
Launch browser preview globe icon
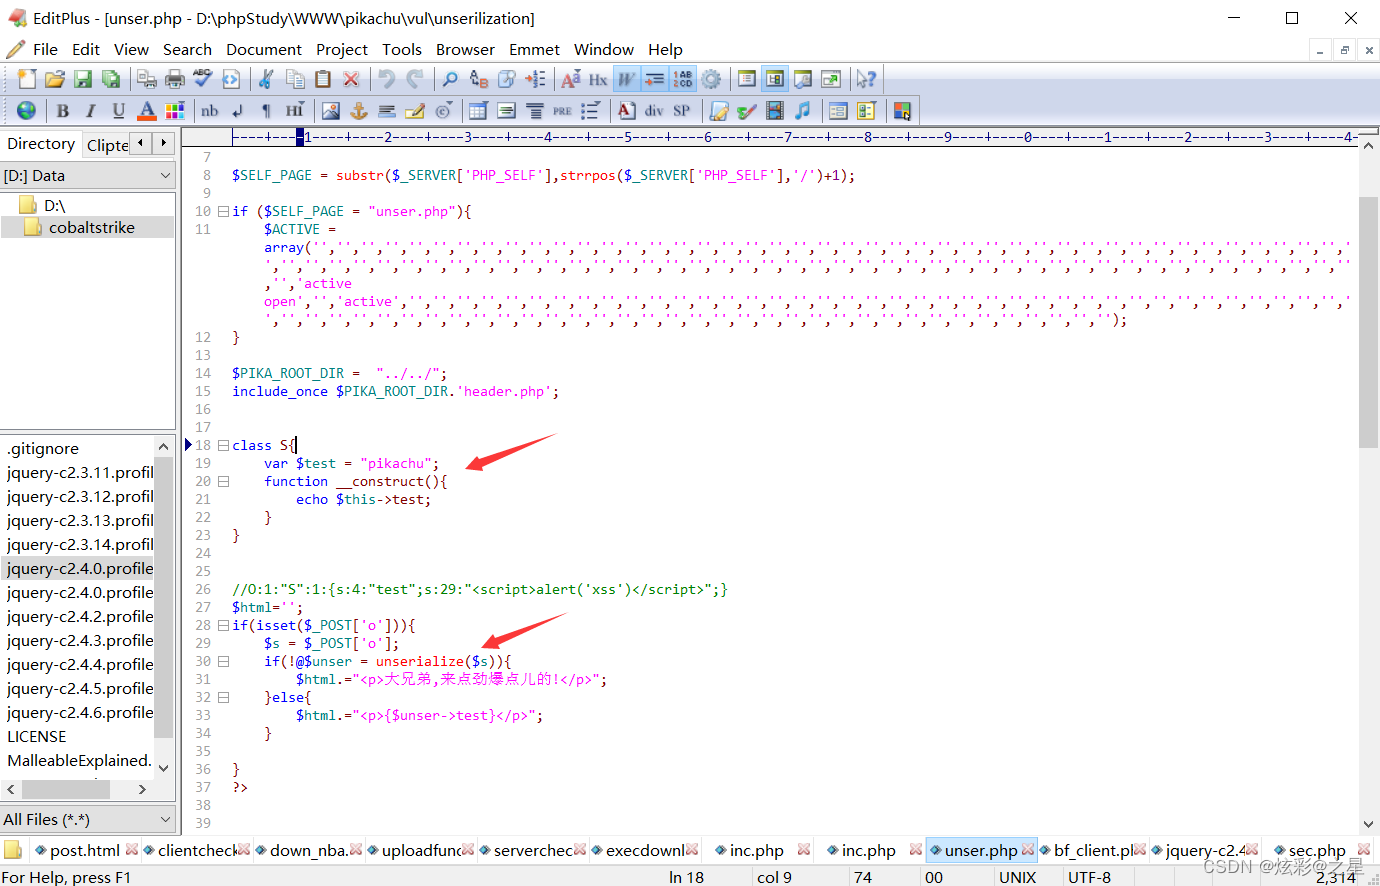point(27,111)
